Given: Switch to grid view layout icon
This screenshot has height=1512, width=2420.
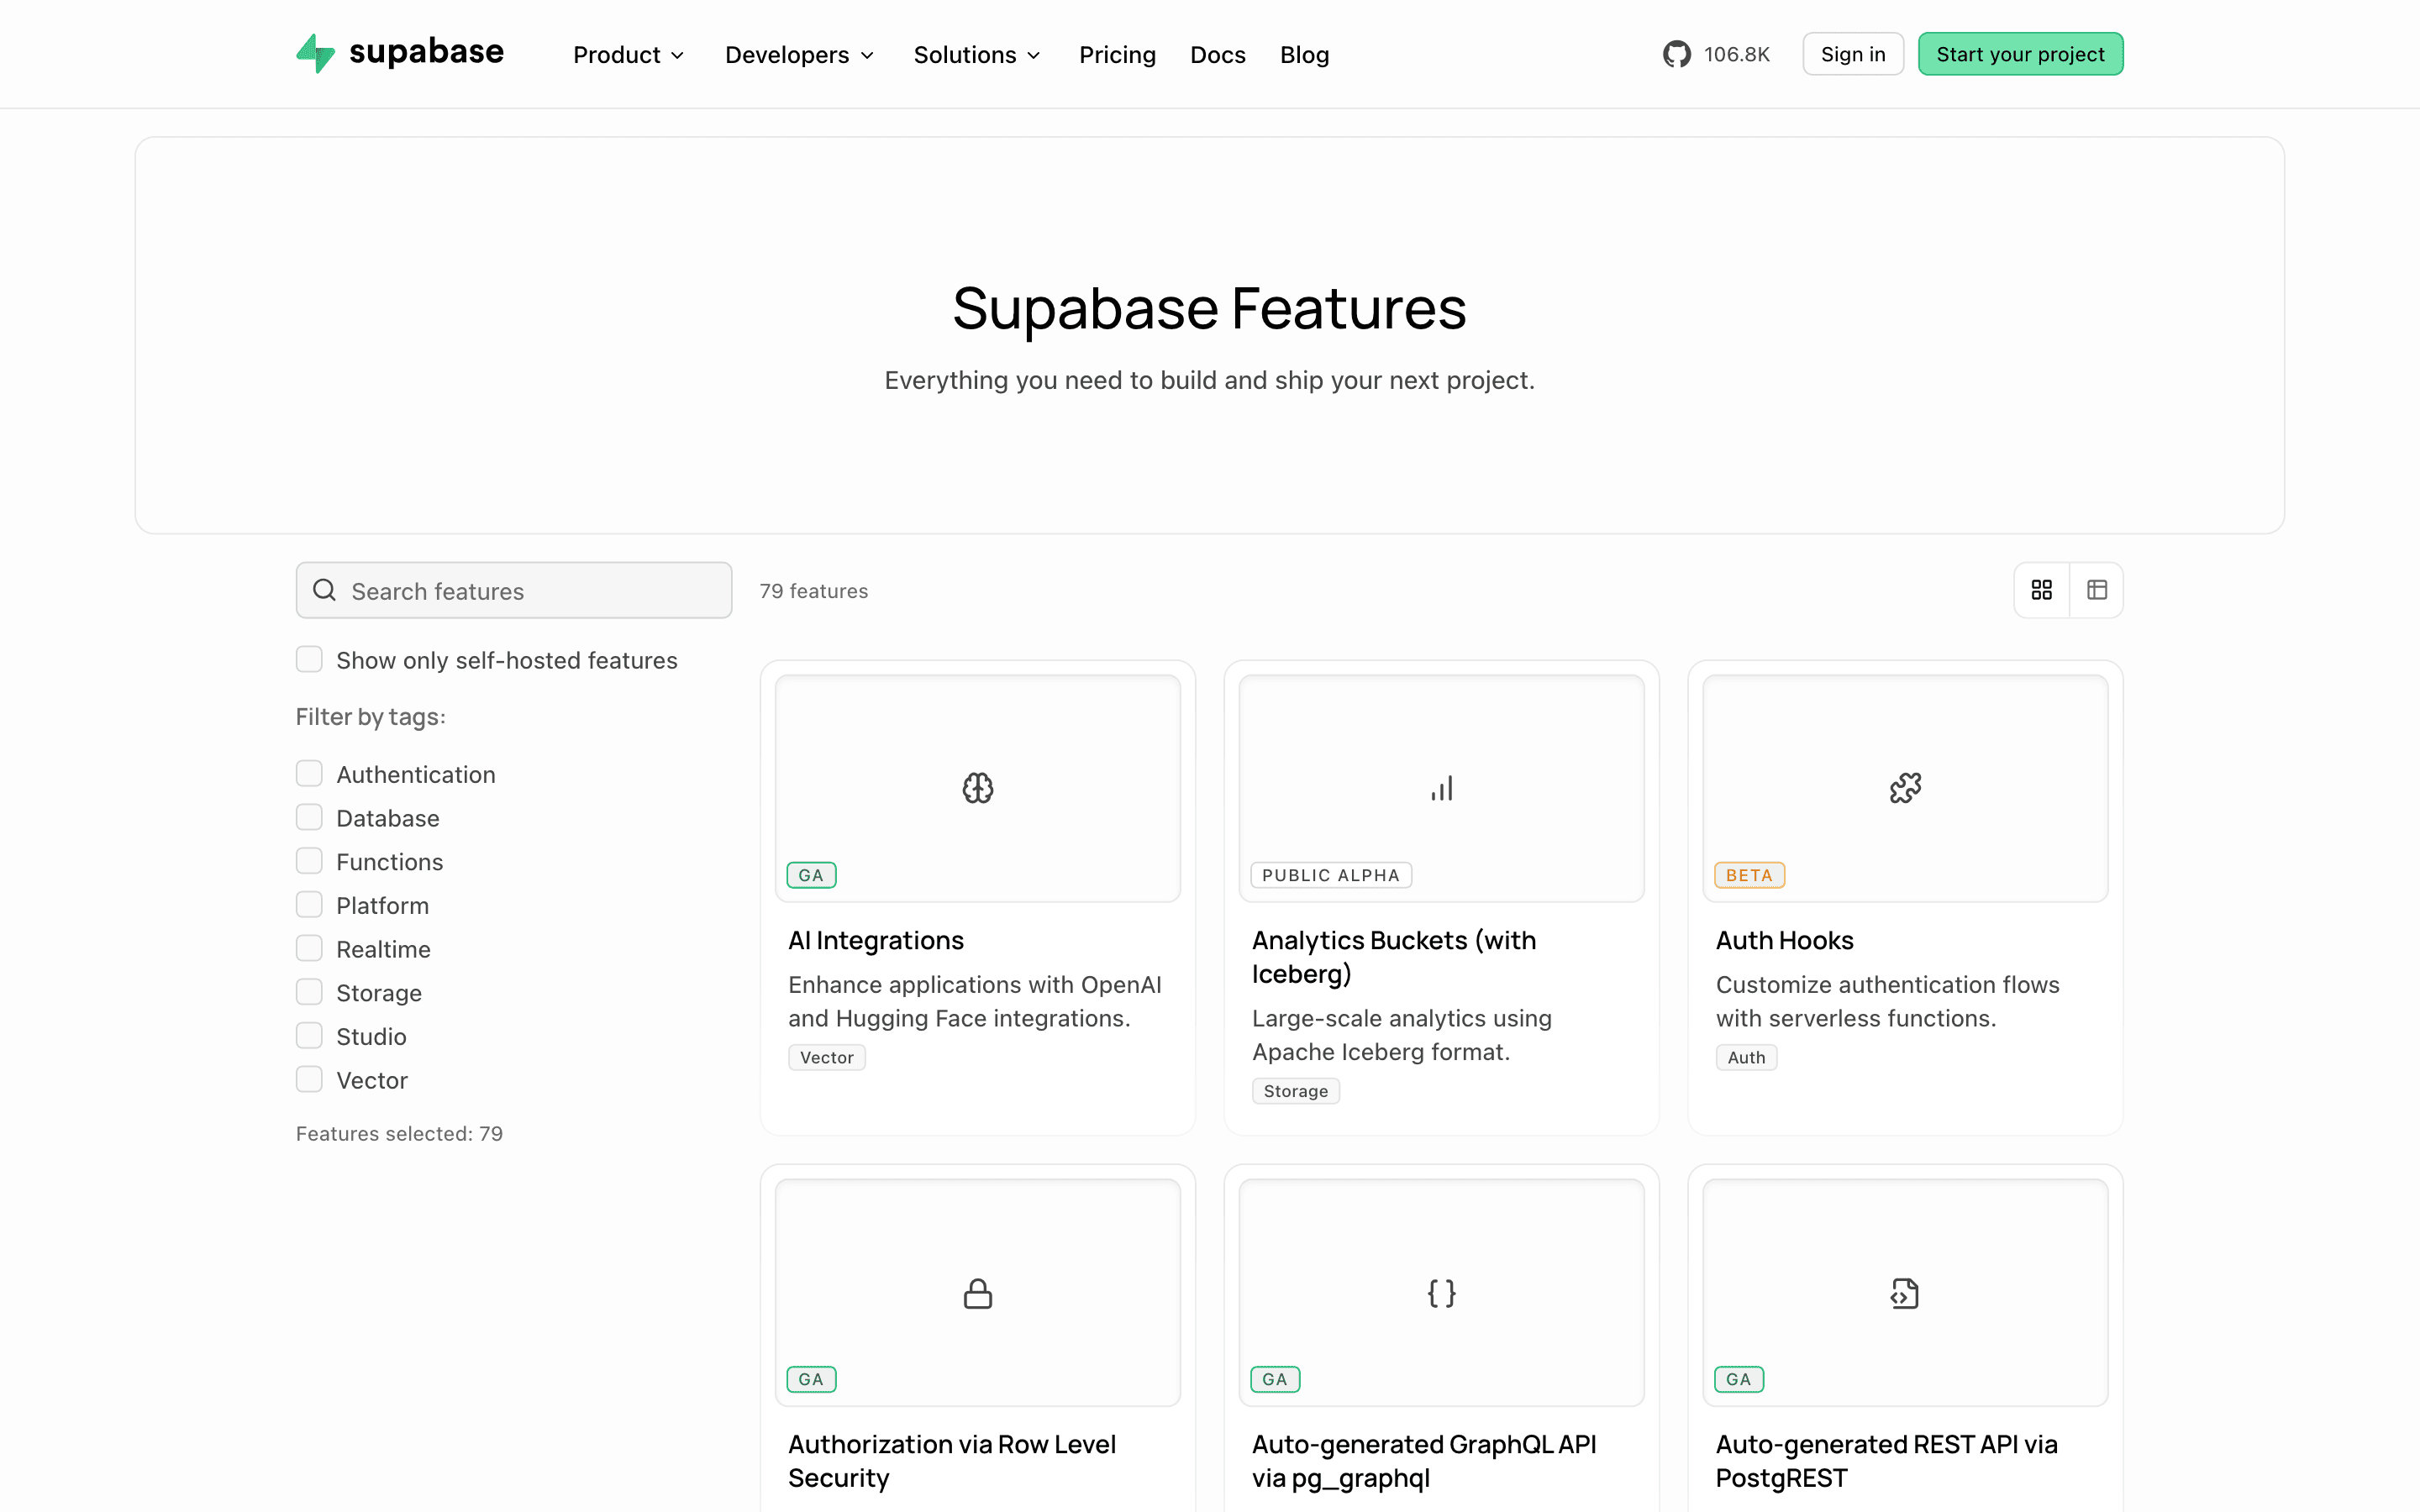Looking at the screenshot, I should pyautogui.click(x=2042, y=590).
